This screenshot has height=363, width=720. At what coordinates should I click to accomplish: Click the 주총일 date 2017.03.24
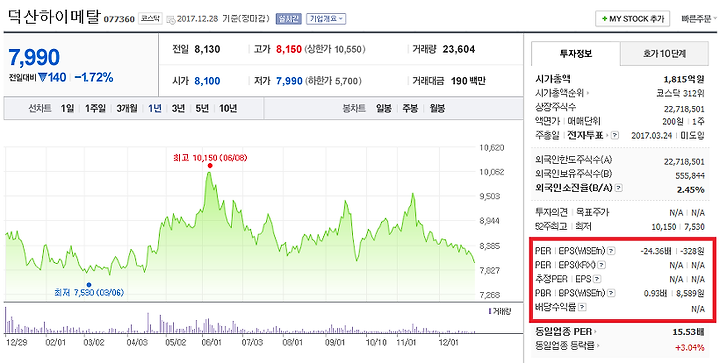(651, 135)
